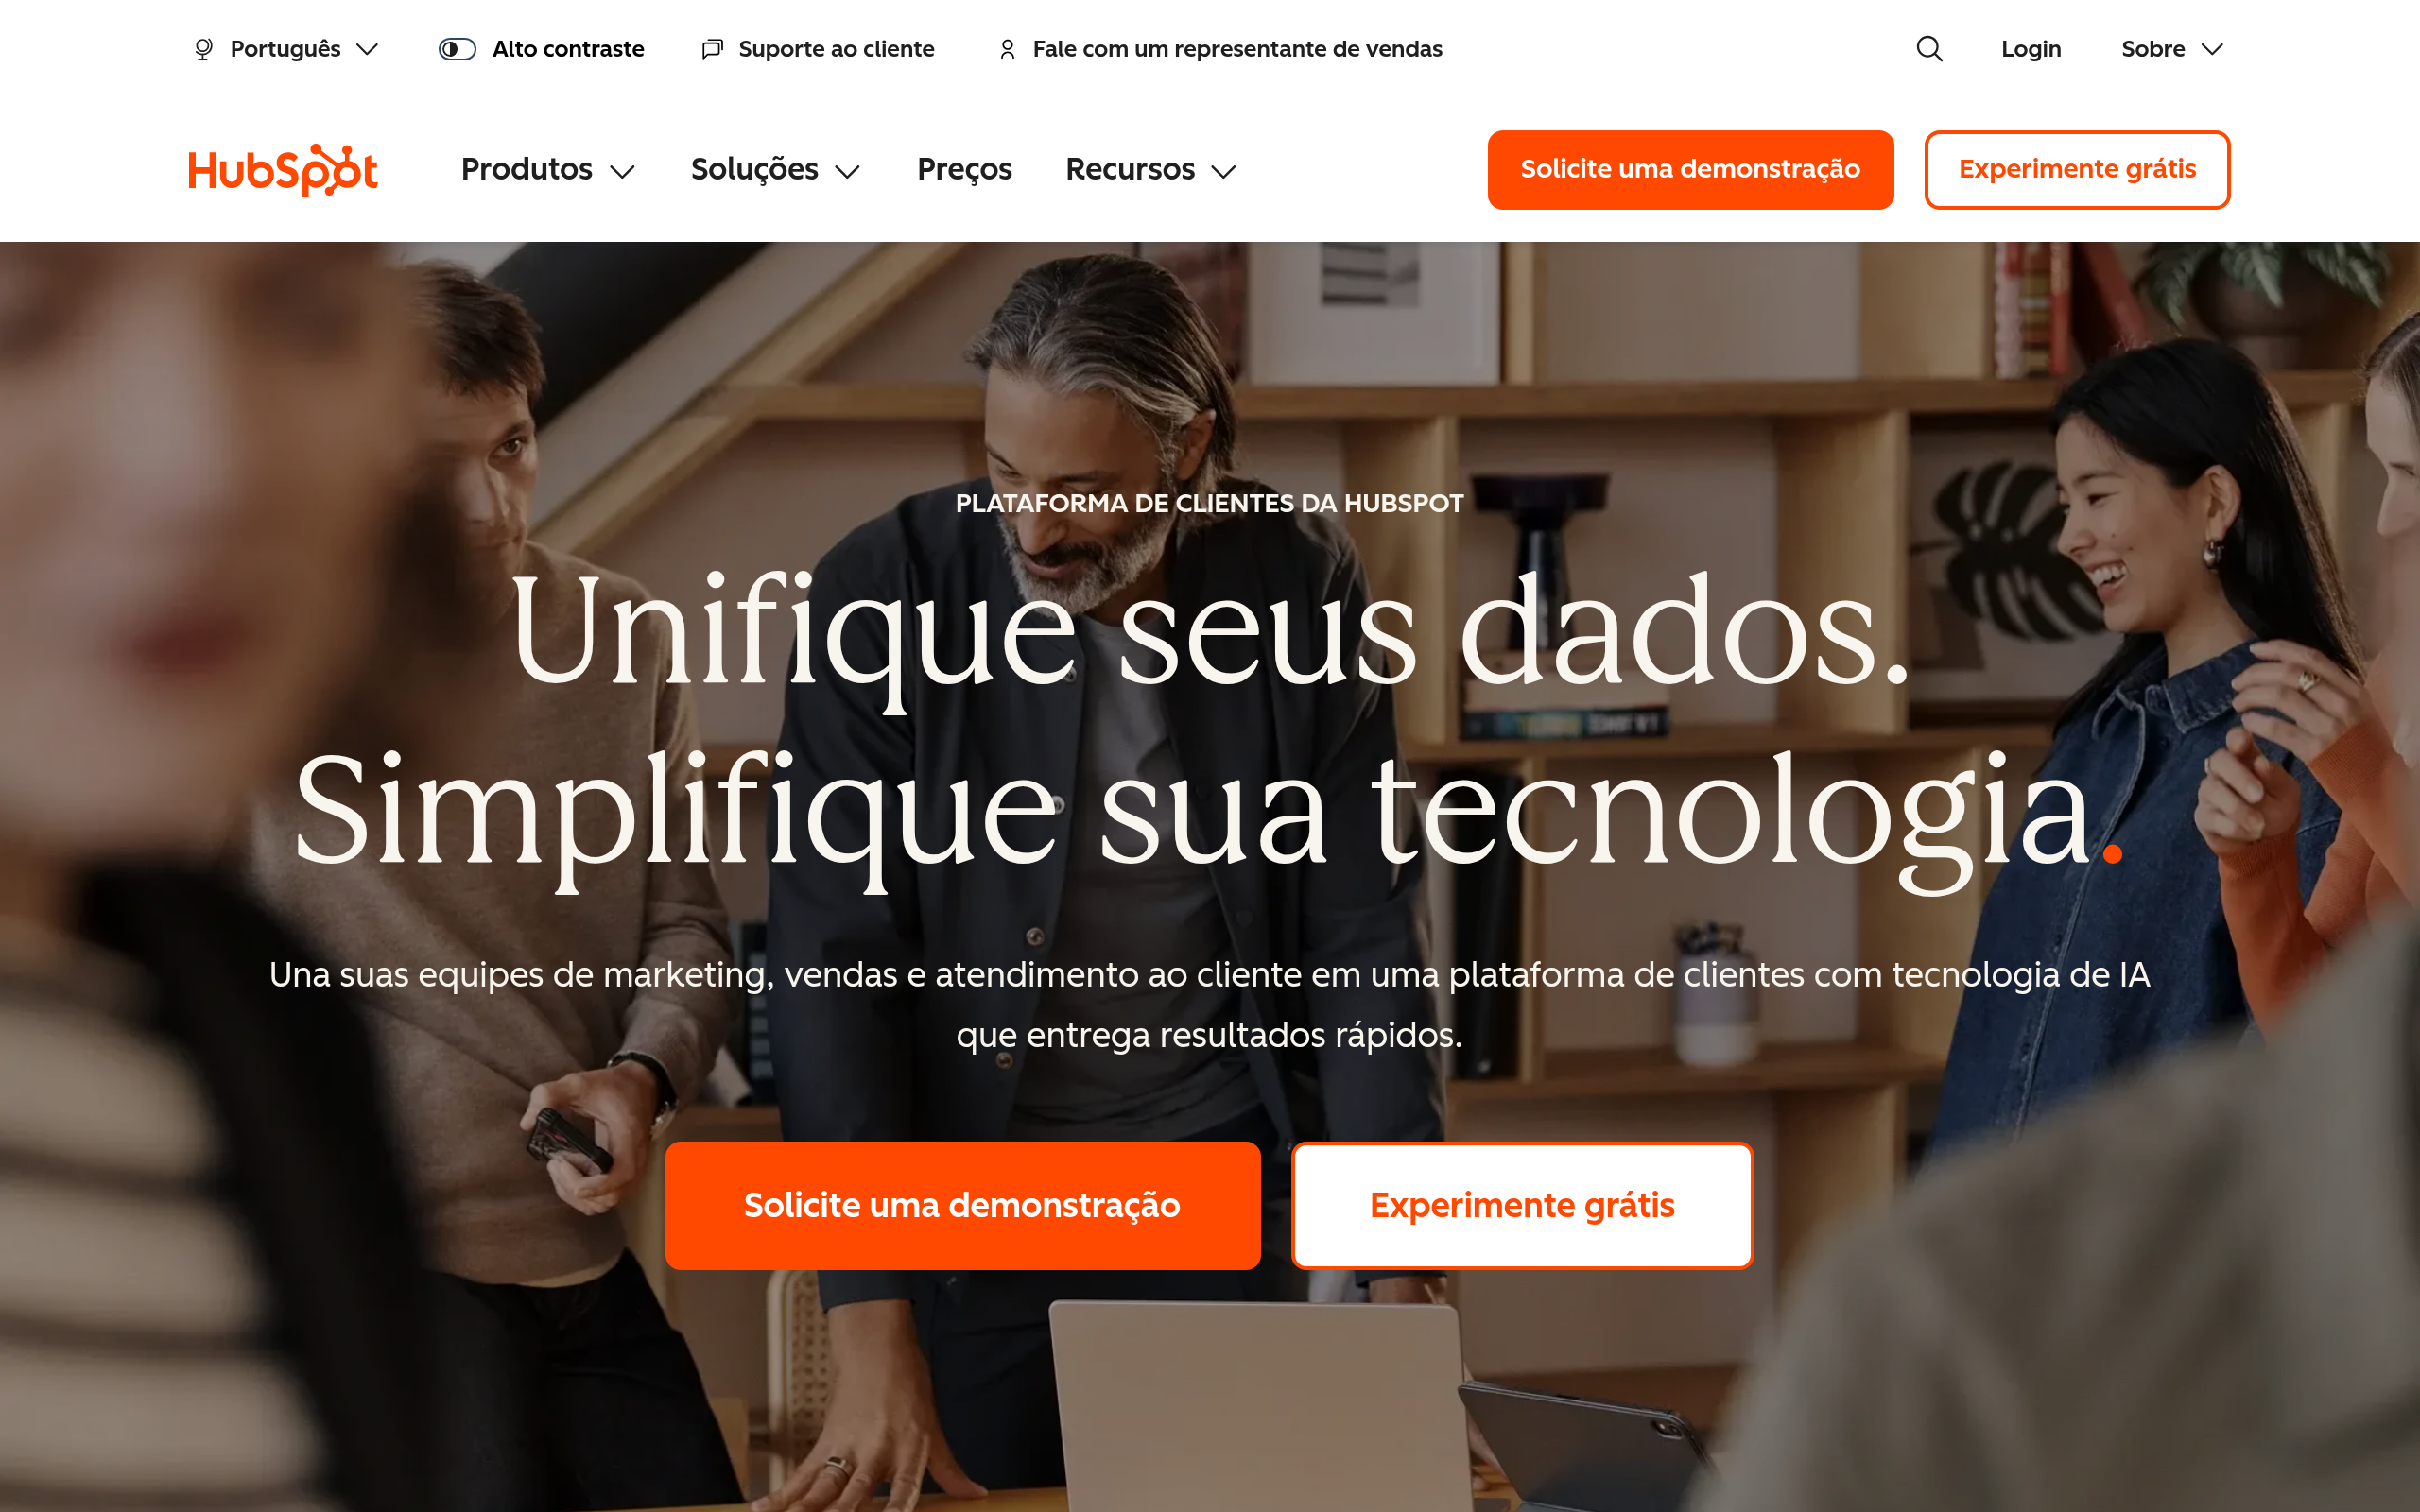Expand the Sobre dropdown chevron

[2213, 49]
